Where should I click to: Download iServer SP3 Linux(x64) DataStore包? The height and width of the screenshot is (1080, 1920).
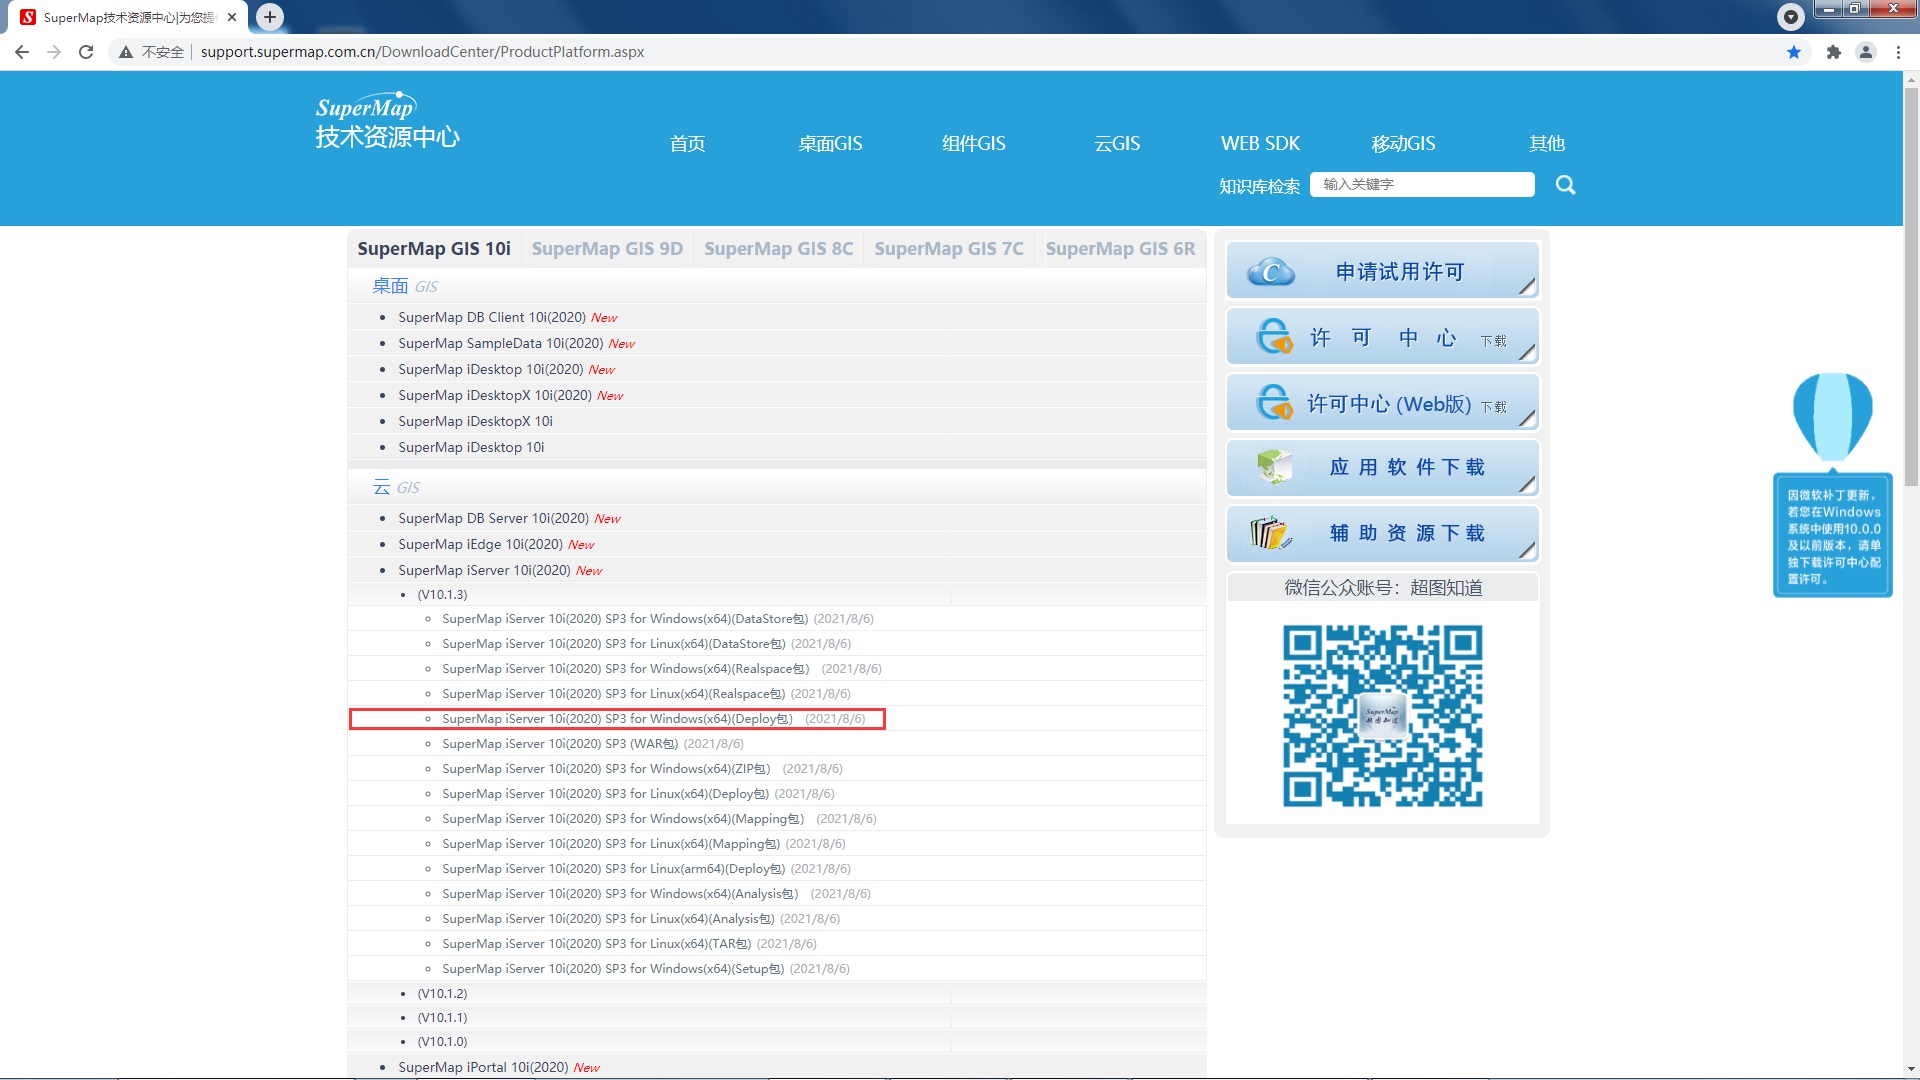(x=614, y=644)
